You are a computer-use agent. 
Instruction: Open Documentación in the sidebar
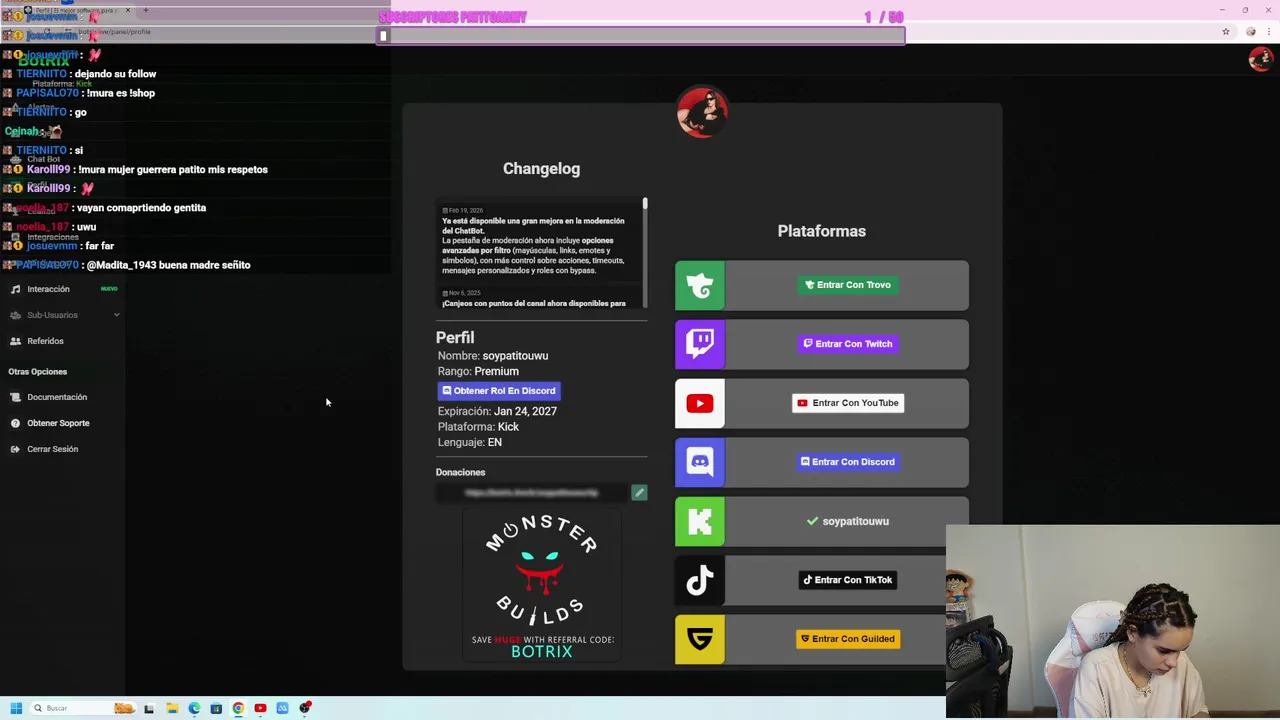[x=57, y=397]
